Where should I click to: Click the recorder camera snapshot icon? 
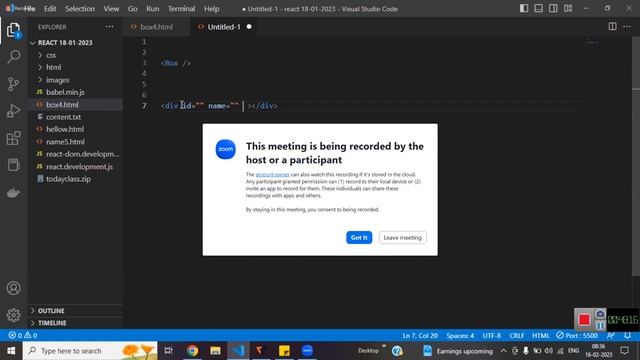[600, 313]
